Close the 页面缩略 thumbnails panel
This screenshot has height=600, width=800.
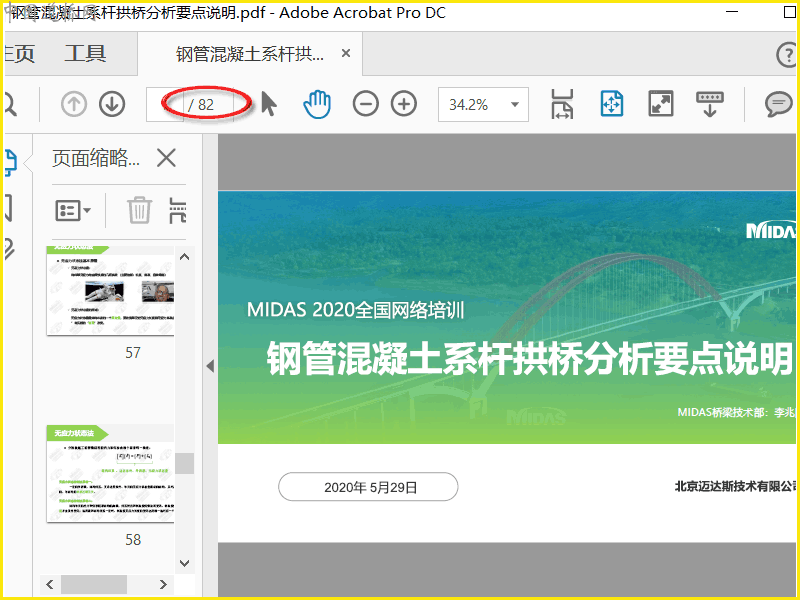pos(167,158)
